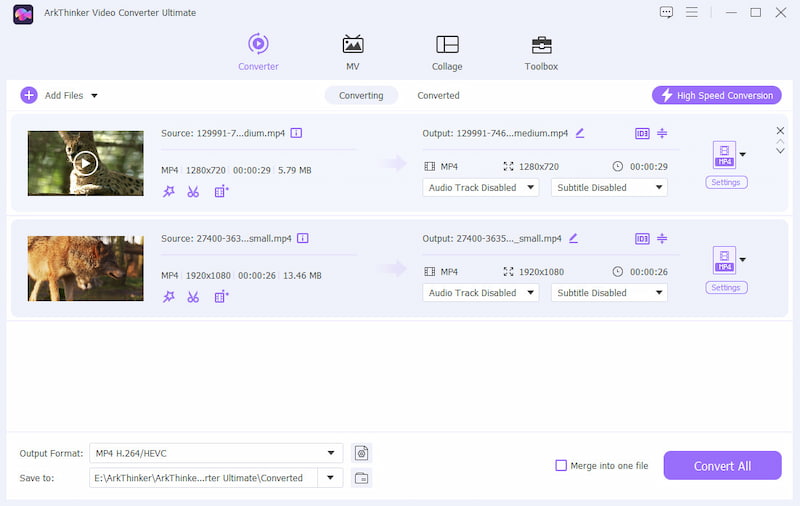Switch to the Toolbox tab

[541, 53]
